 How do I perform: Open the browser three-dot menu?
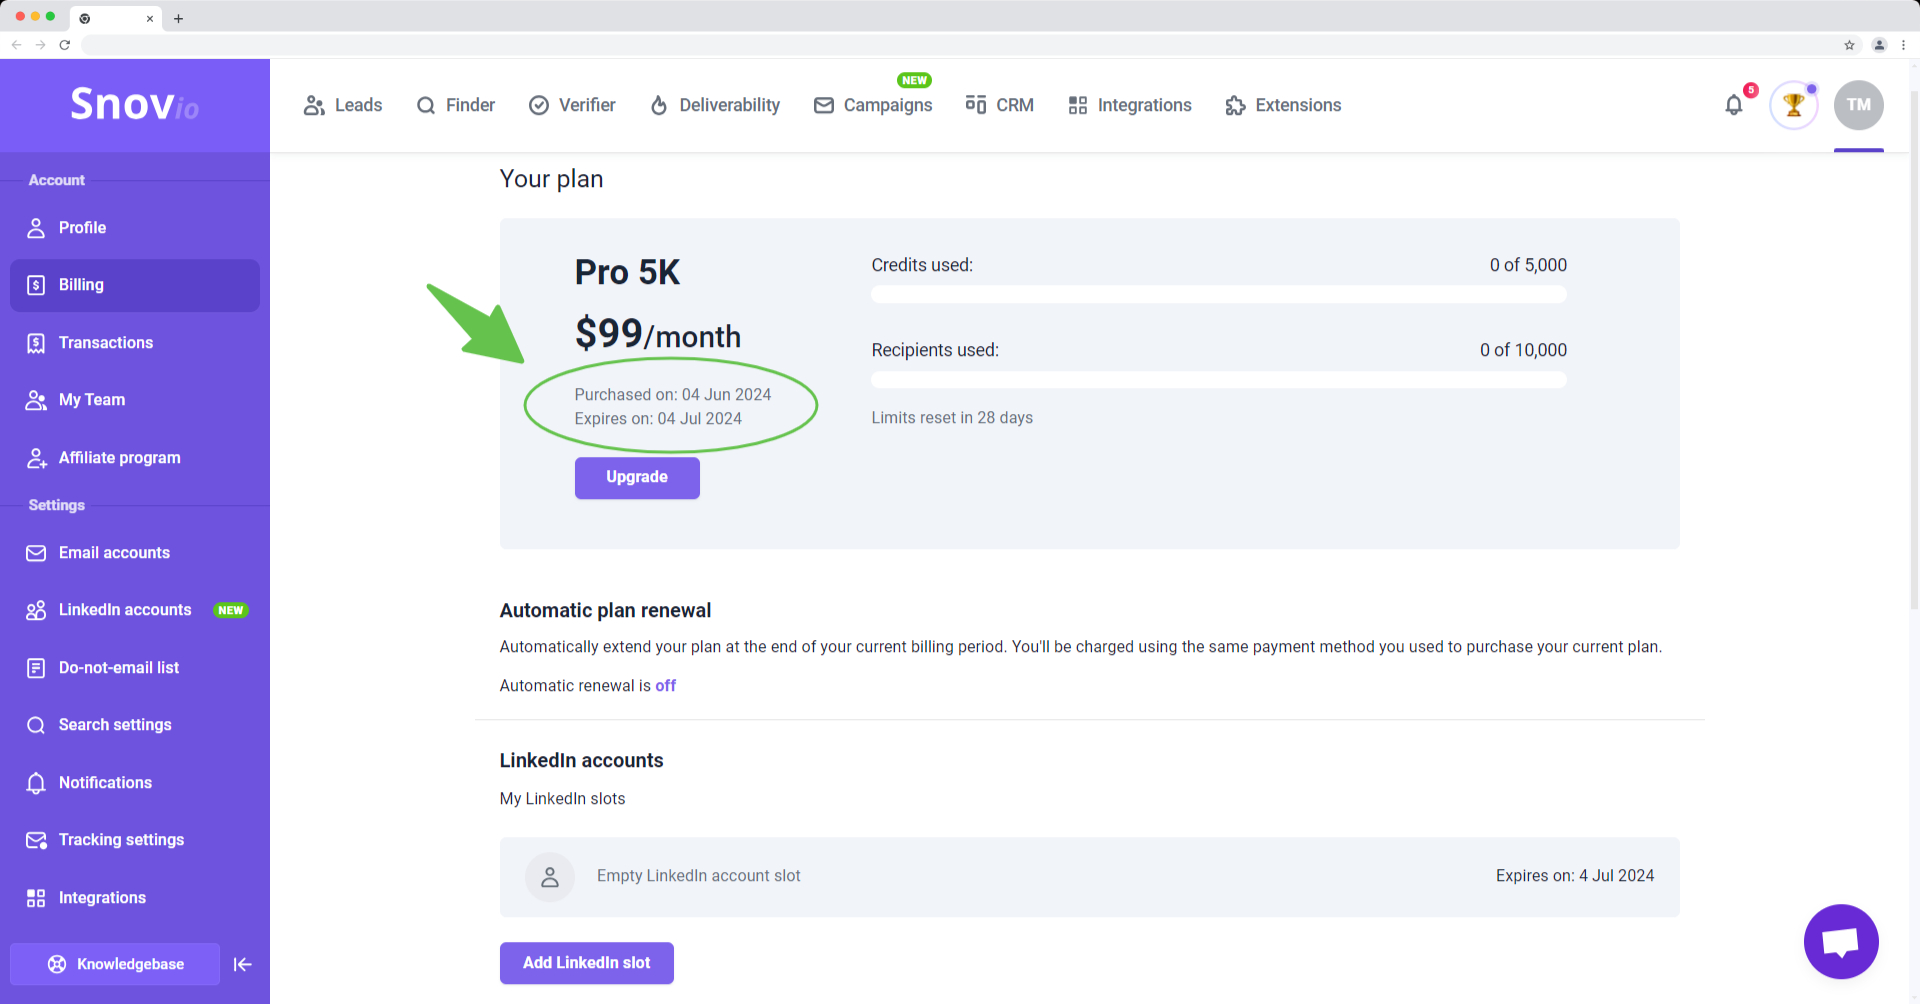[x=1904, y=45]
